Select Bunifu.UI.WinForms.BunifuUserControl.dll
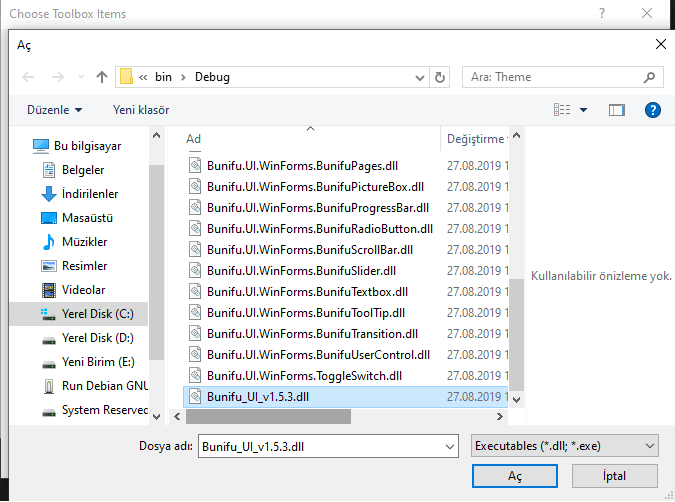 318,355
